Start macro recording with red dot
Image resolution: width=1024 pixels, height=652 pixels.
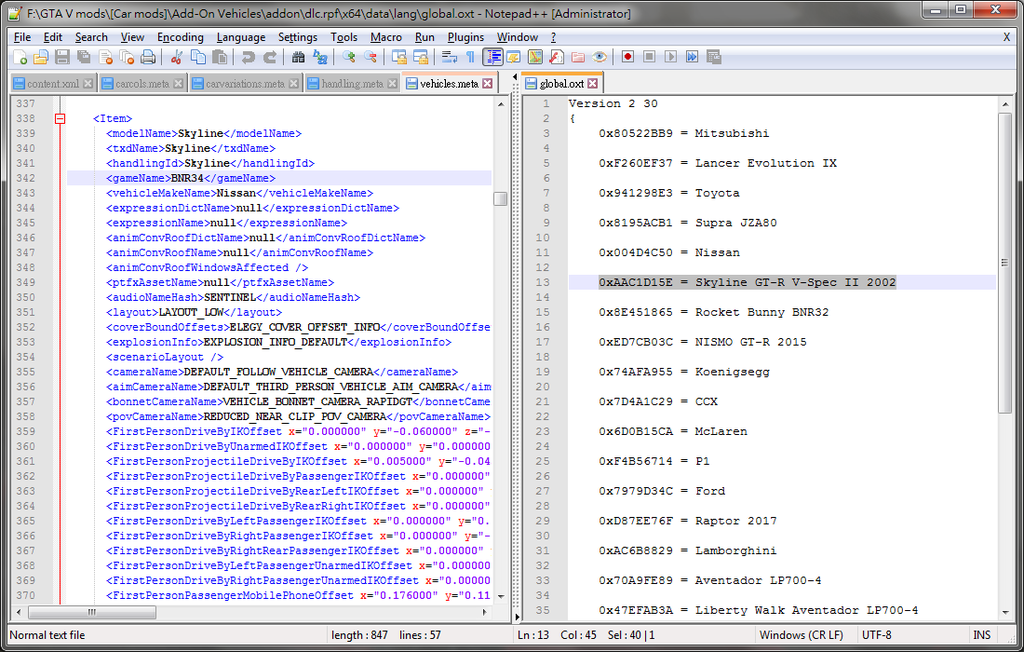pos(628,57)
